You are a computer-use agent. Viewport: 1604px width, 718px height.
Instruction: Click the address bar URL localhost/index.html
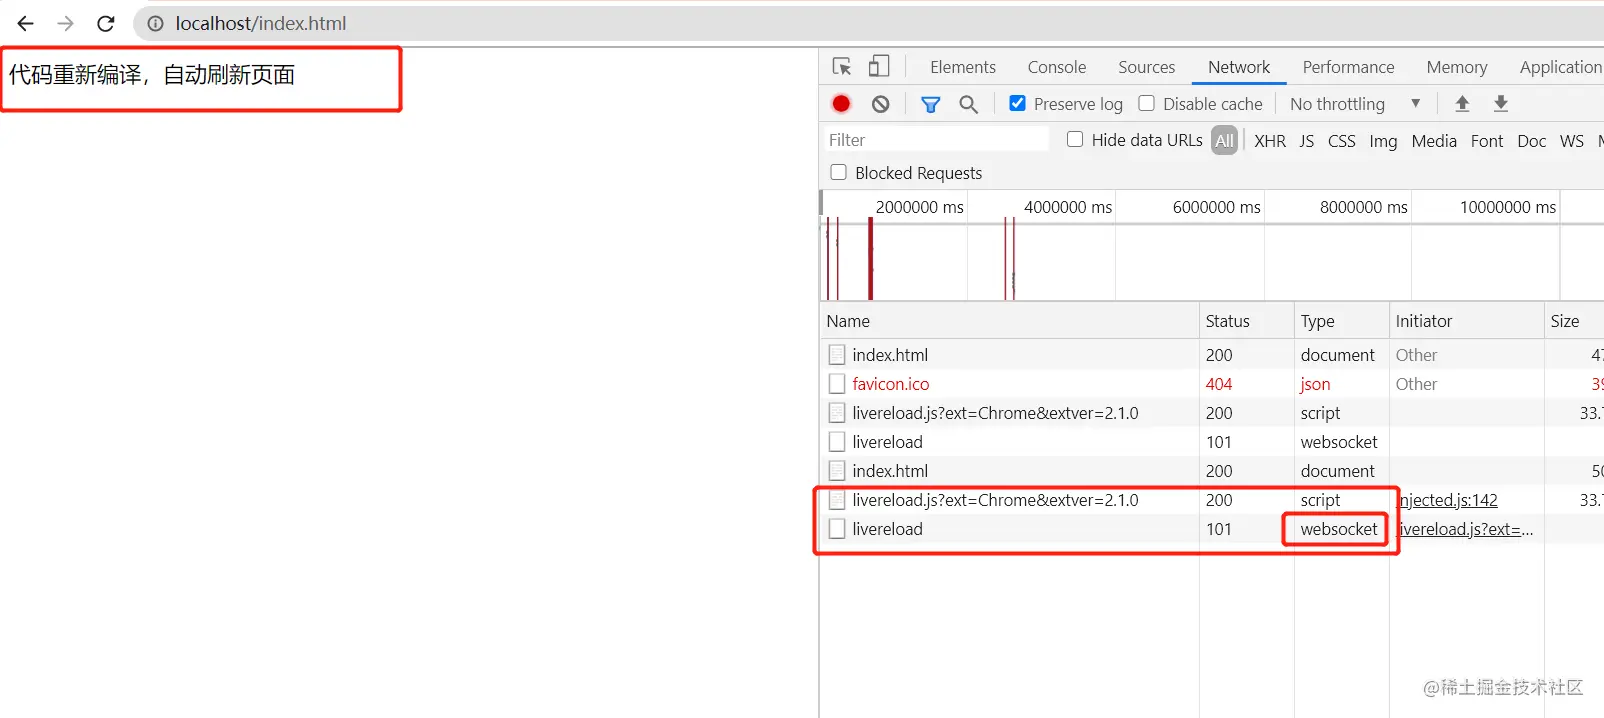point(261,23)
